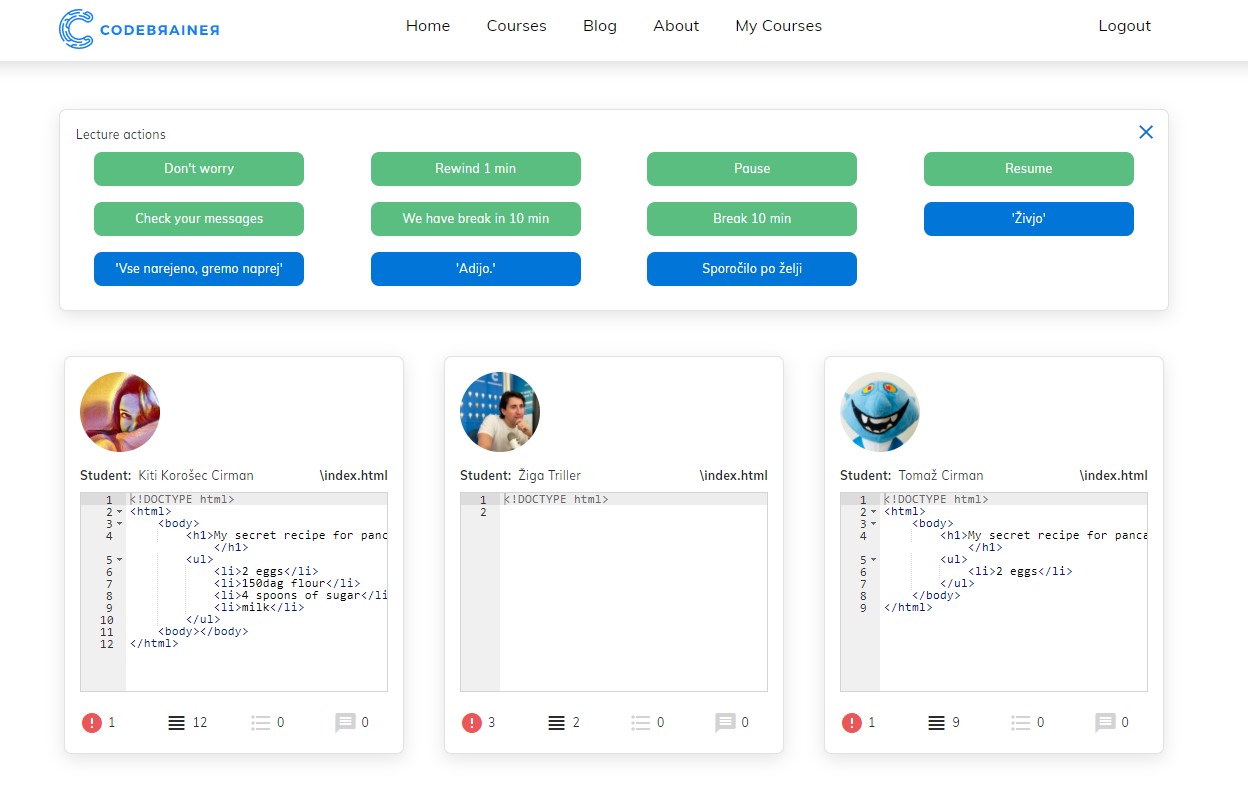
Task: Click the error count icon on Kiti's card
Action: [x=92, y=722]
